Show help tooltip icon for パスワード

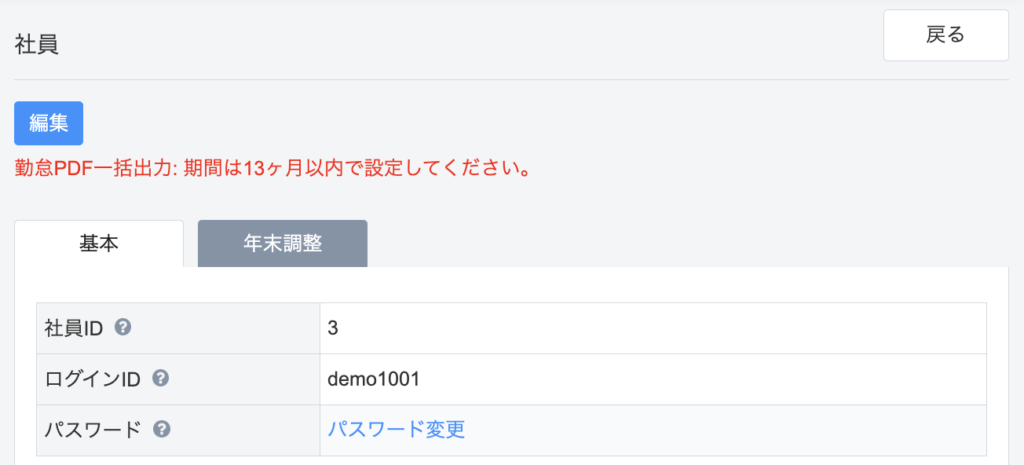(x=163, y=429)
